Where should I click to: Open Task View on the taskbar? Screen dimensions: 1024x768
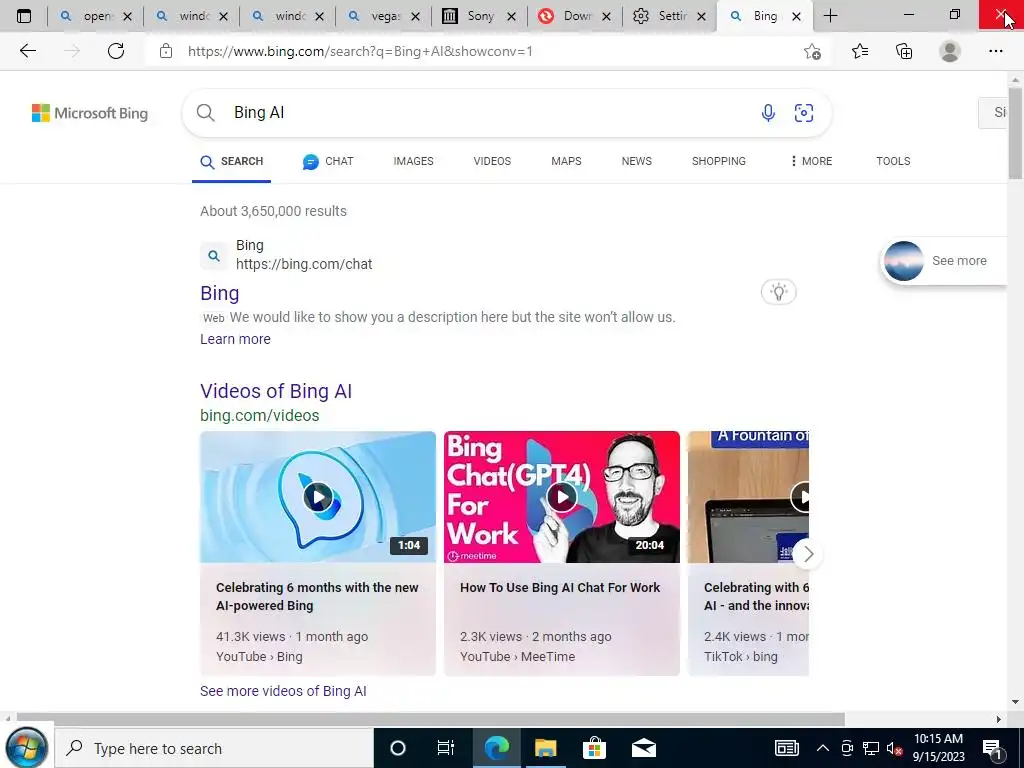[445, 748]
